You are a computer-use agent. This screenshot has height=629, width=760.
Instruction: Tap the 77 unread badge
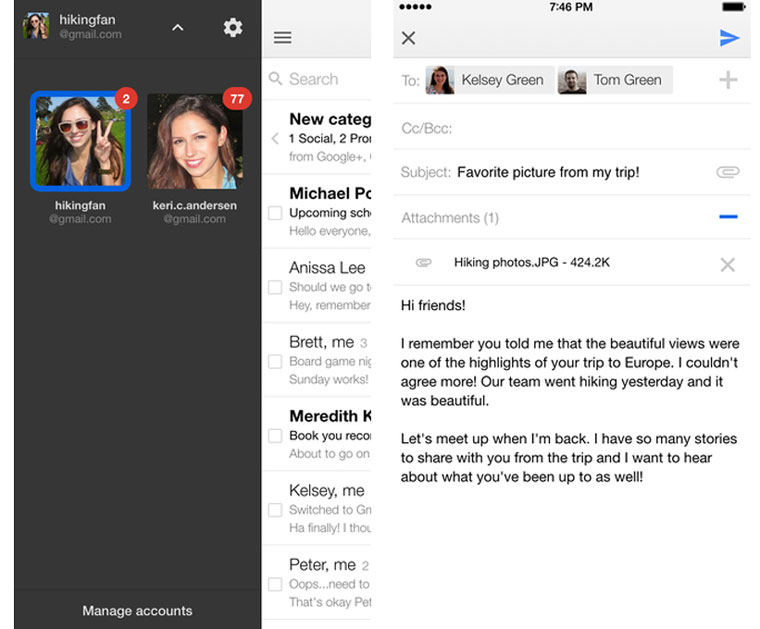click(x=237, y=99)
